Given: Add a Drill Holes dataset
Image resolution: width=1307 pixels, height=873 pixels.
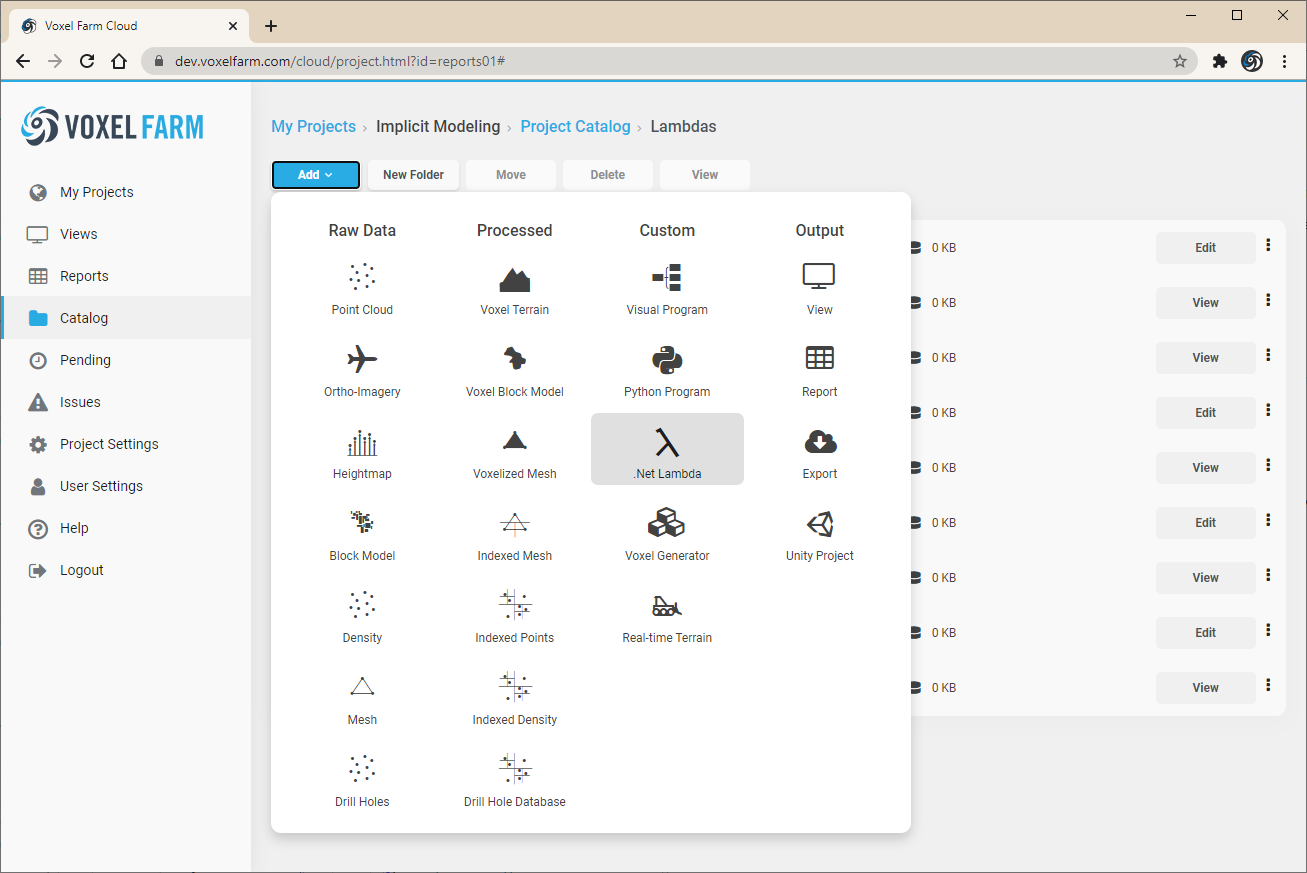Looking at the screenshot, I should pyautogui.click(x=362, y=782).
